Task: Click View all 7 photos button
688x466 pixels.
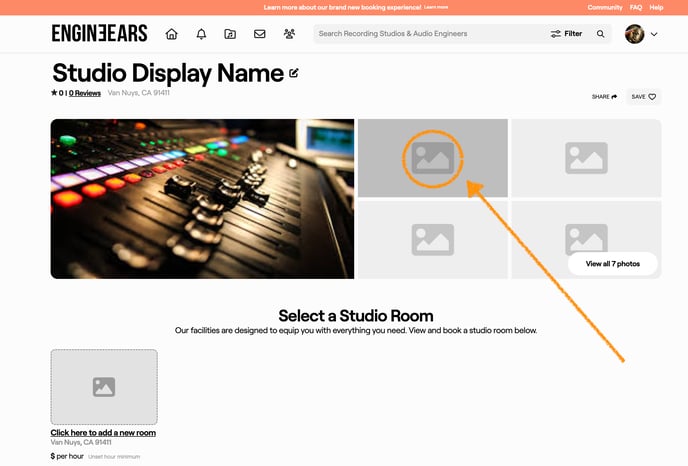Action: coord(612,264)
